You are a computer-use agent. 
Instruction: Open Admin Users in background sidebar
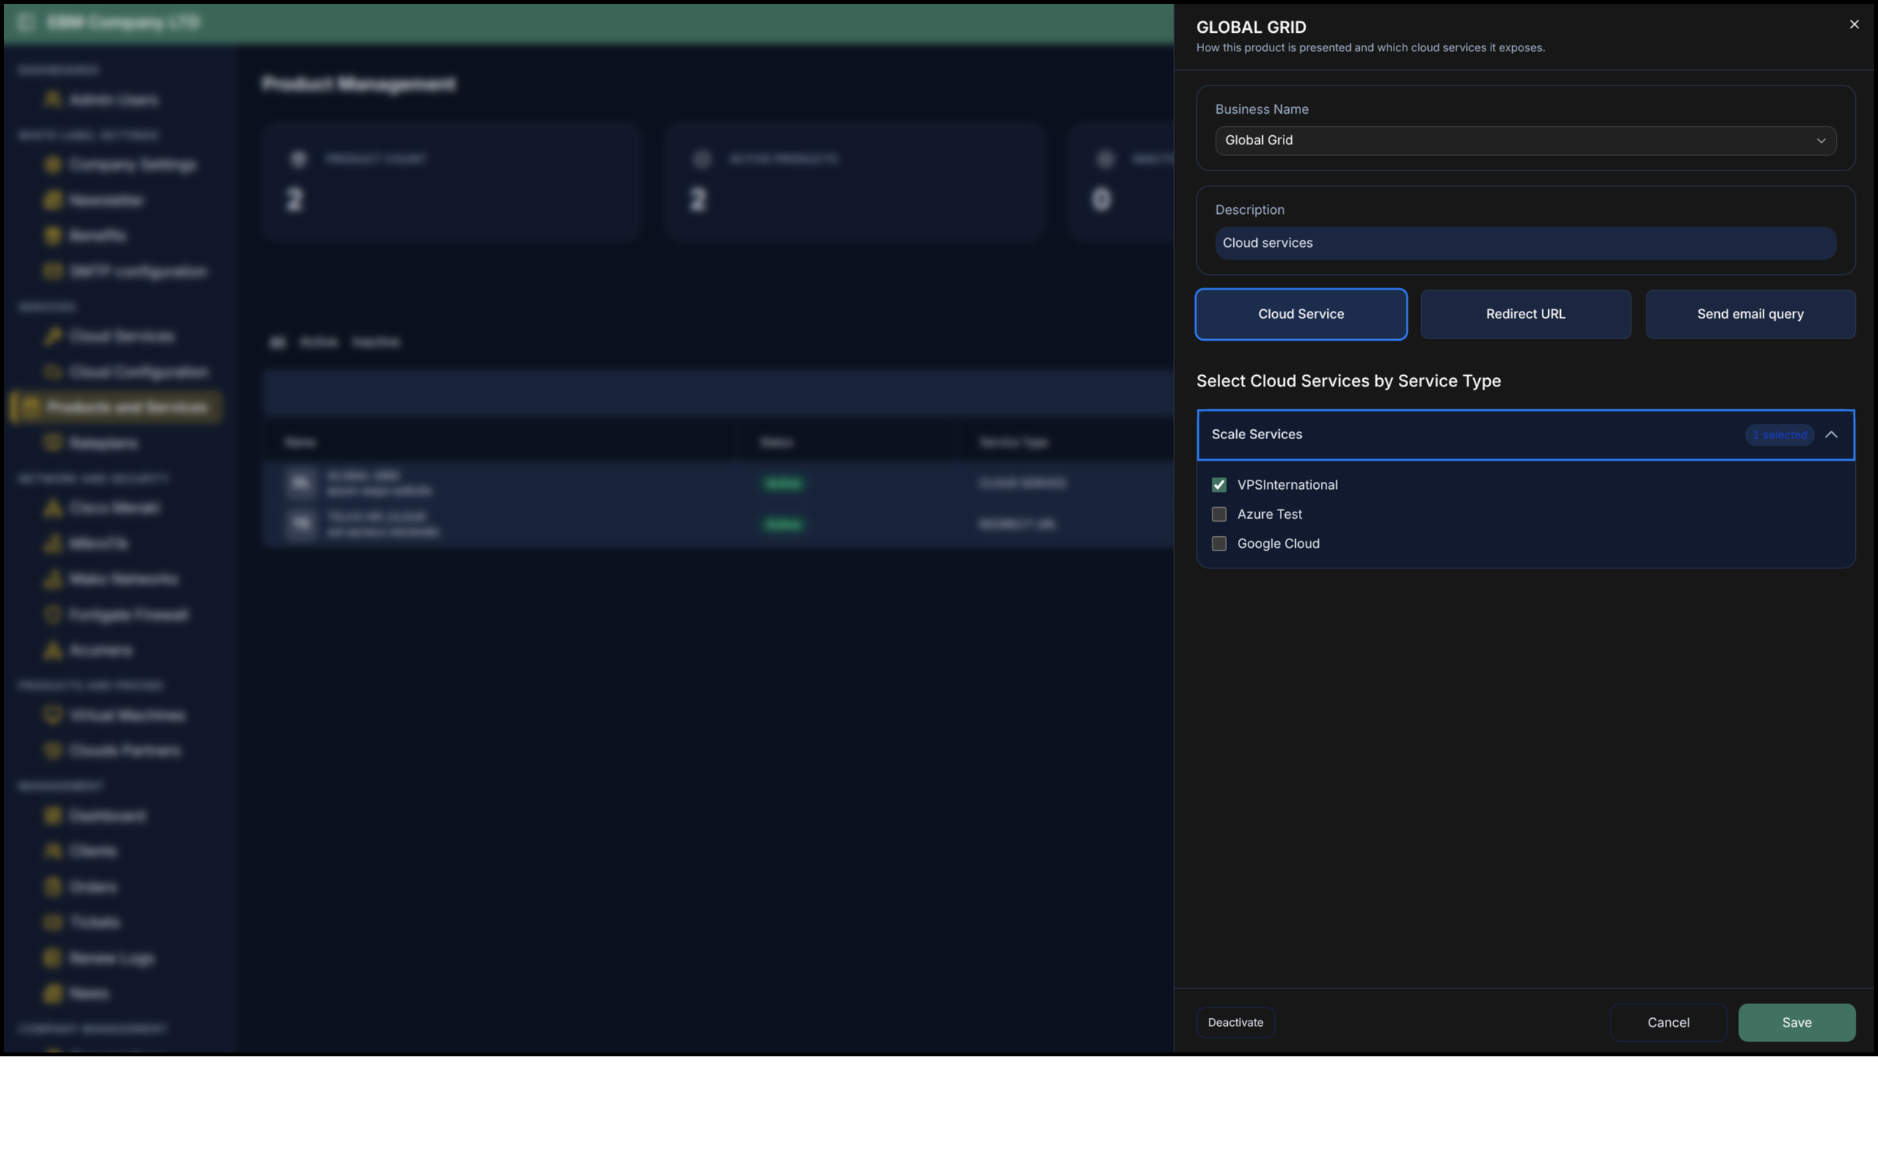click(102, 100)
